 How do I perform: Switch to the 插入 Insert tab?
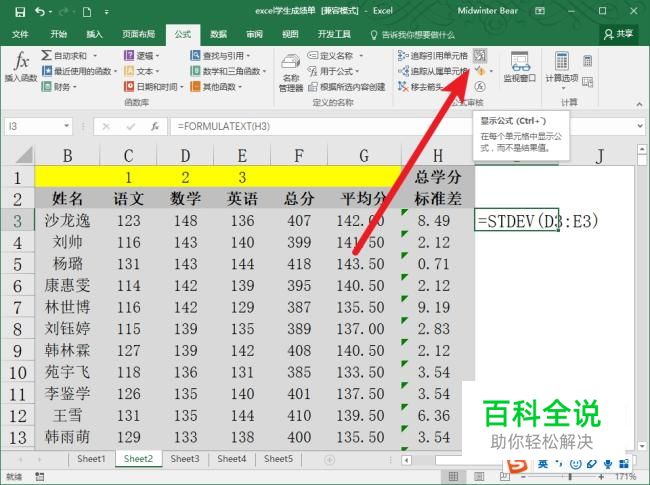94,34
